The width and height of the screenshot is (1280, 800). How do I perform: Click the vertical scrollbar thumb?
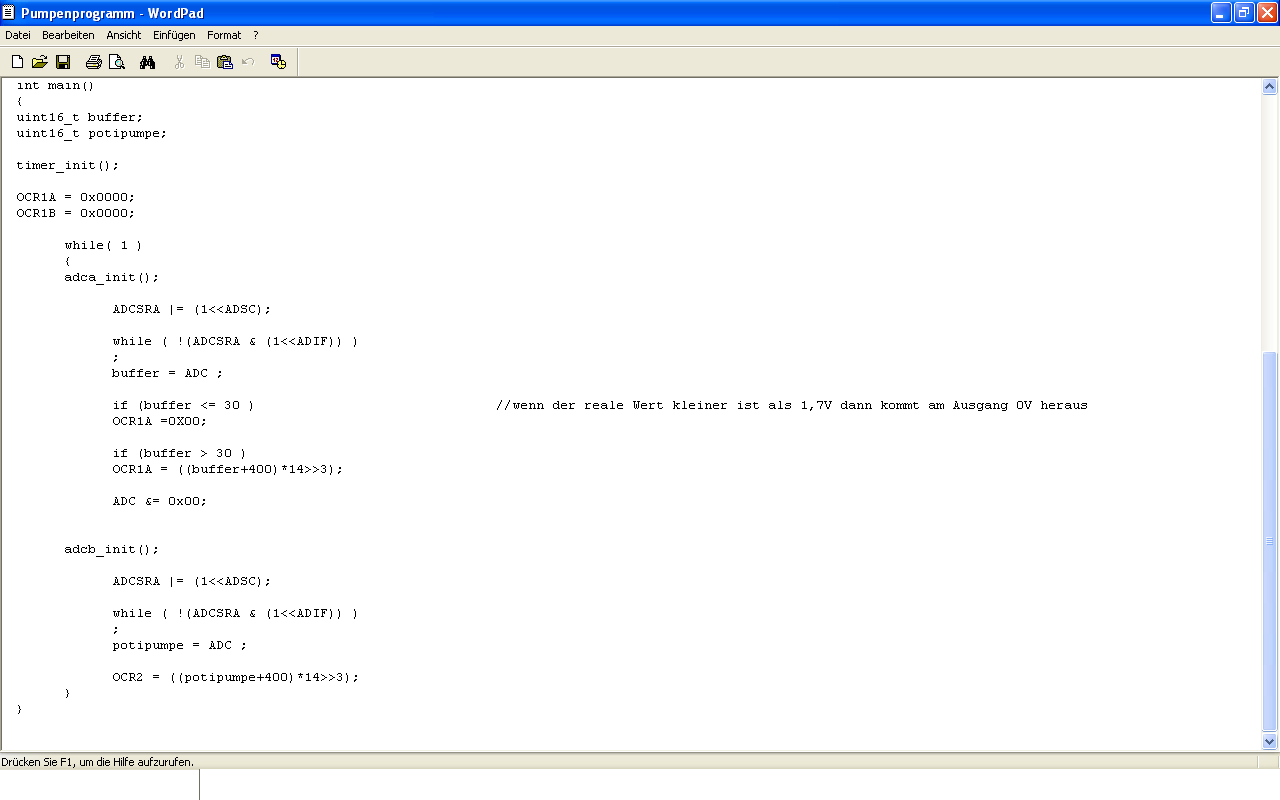tap(1270, 541)
